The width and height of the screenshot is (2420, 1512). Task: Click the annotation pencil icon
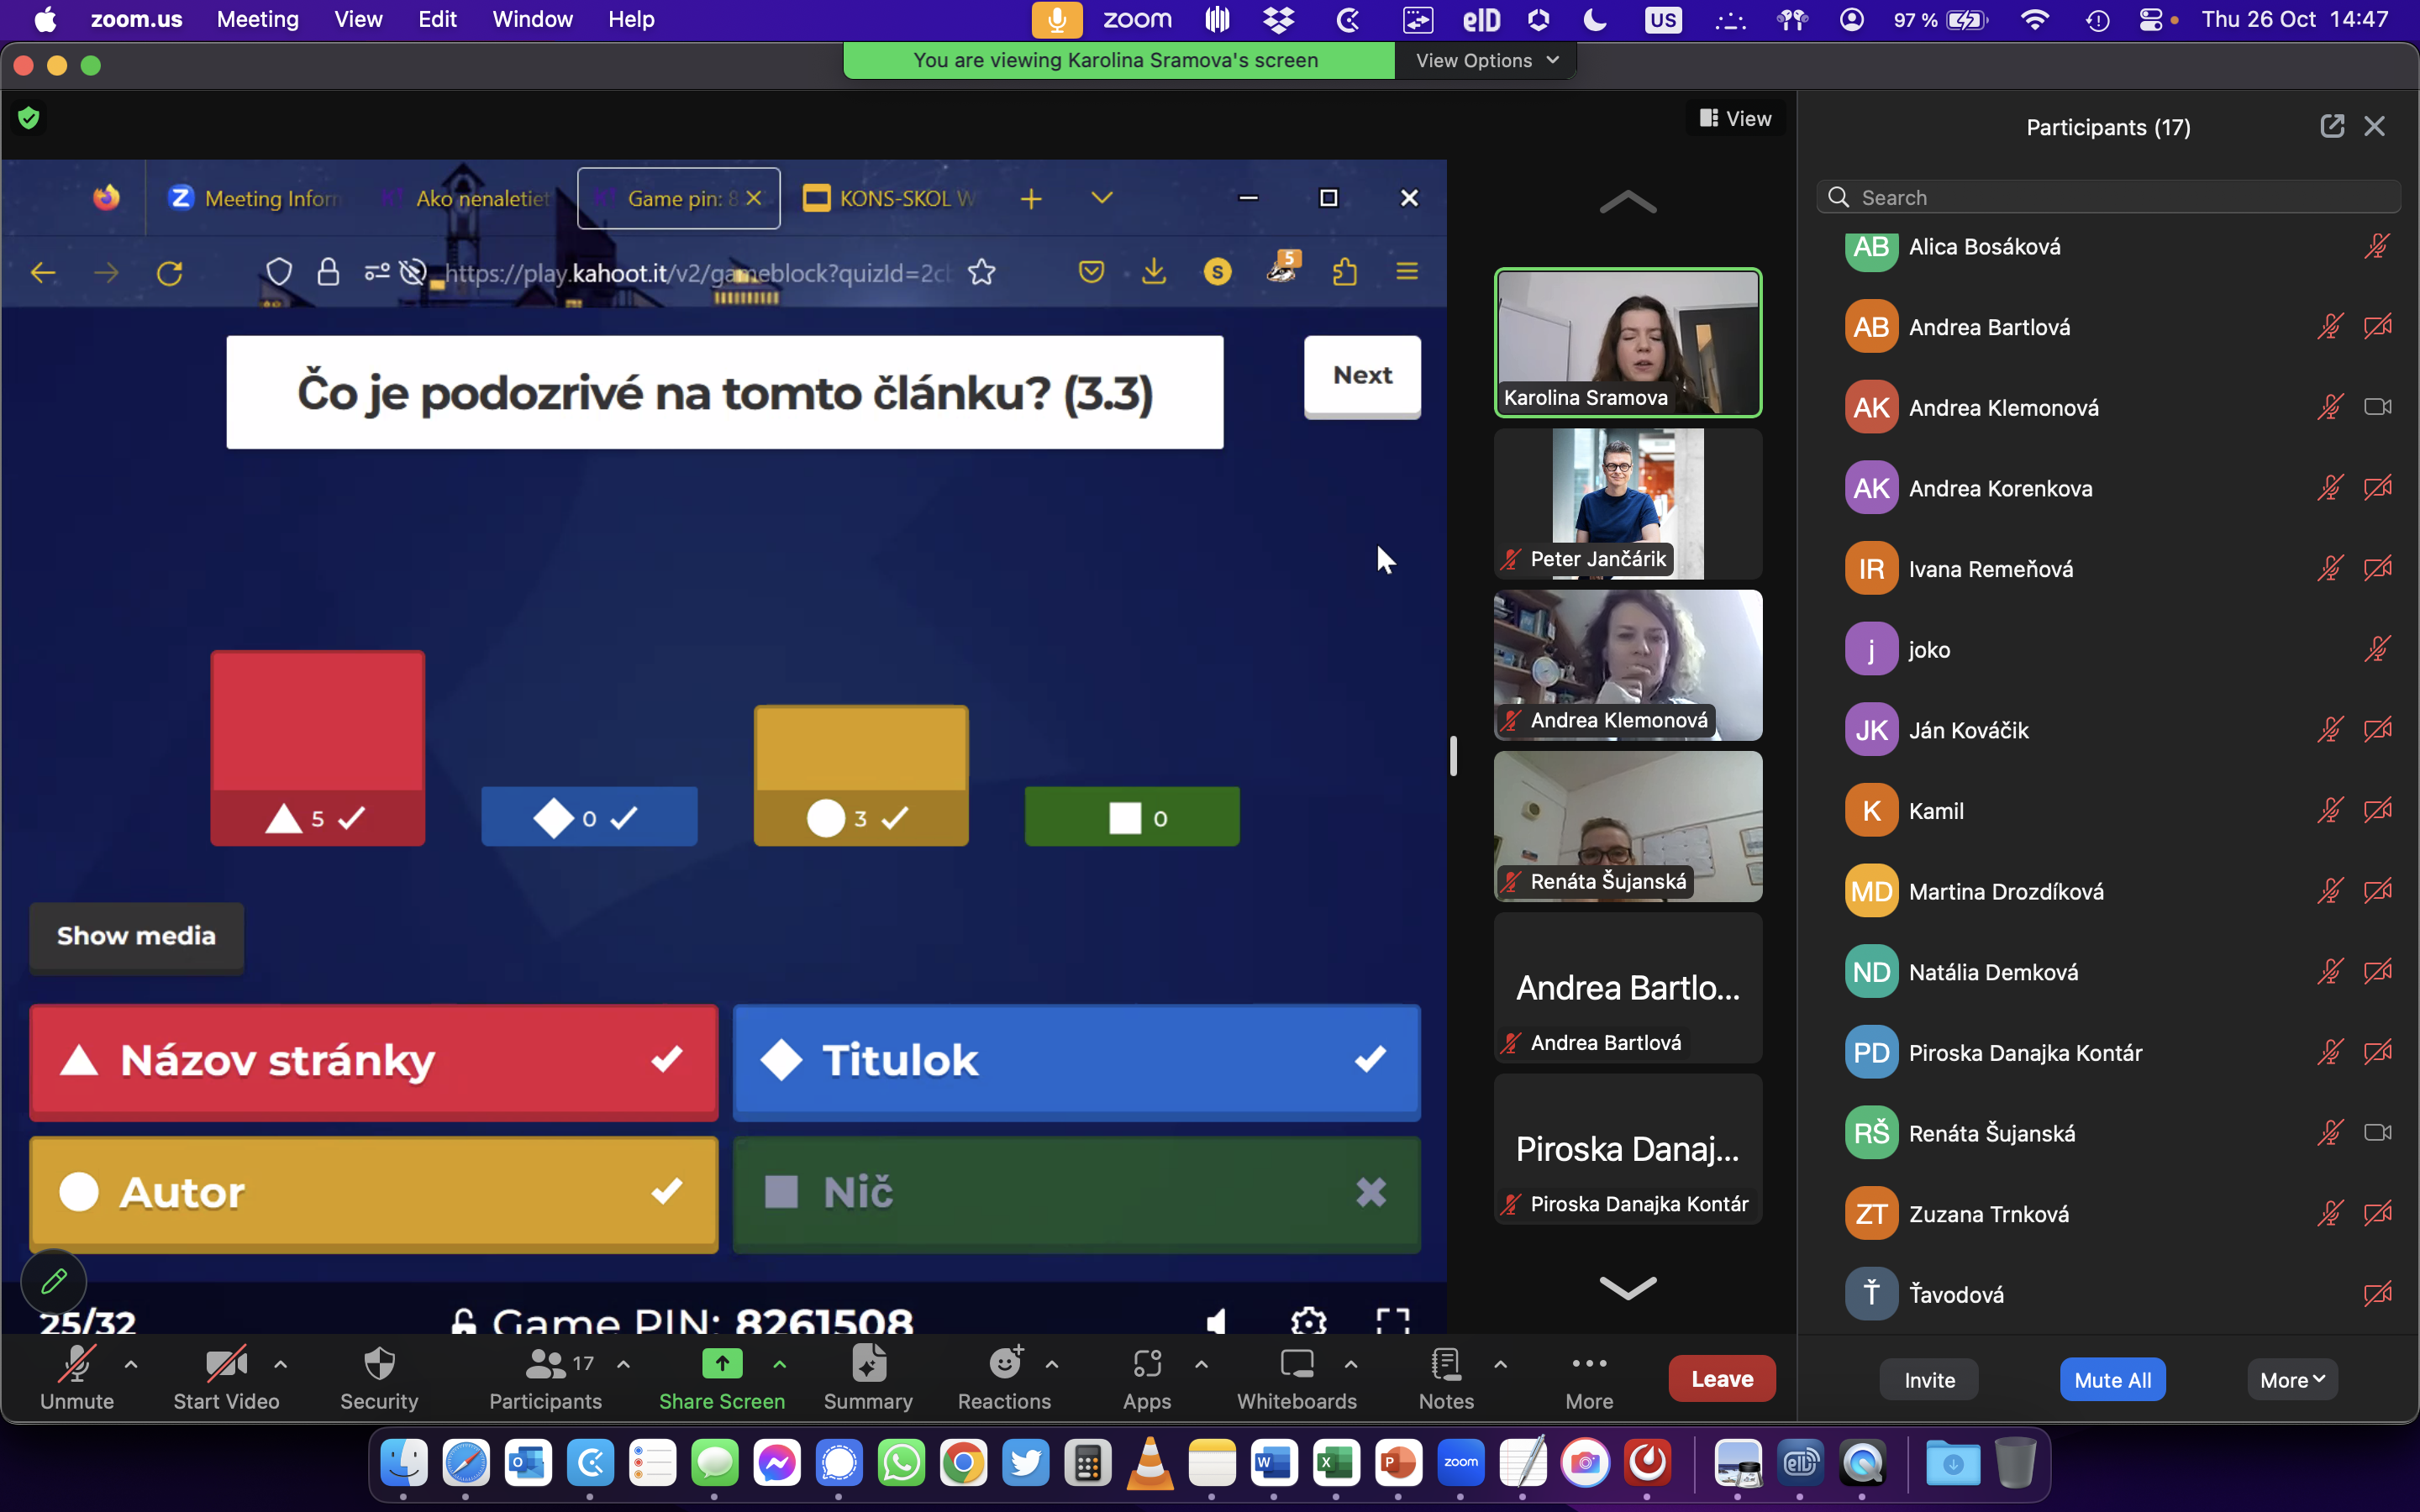(54, 1280)
